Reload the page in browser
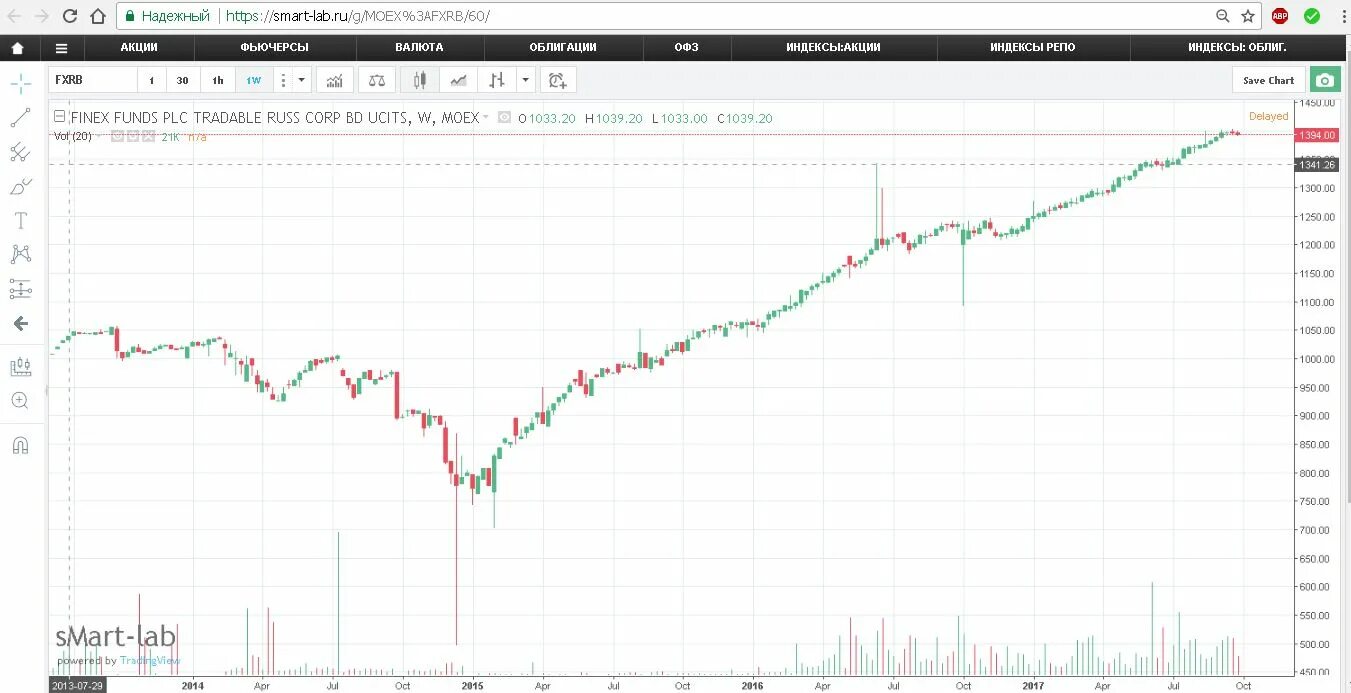Viewport: 1351px width, 693px height. [x=69, y=16]
